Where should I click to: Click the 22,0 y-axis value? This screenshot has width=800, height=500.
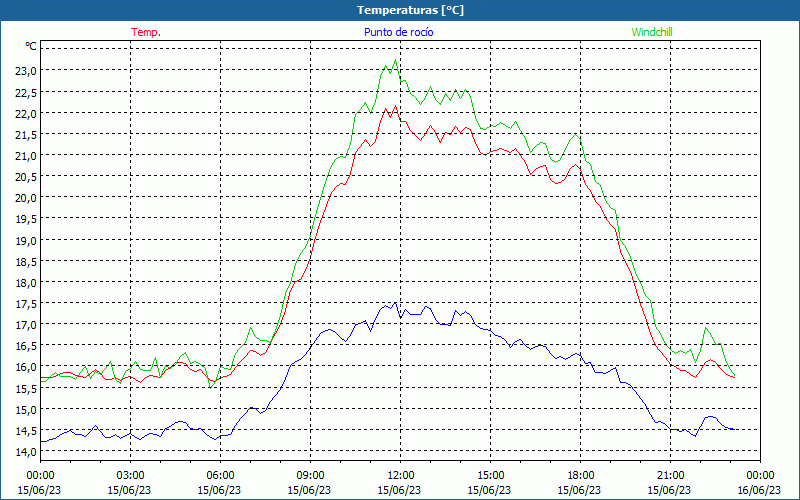26,113
